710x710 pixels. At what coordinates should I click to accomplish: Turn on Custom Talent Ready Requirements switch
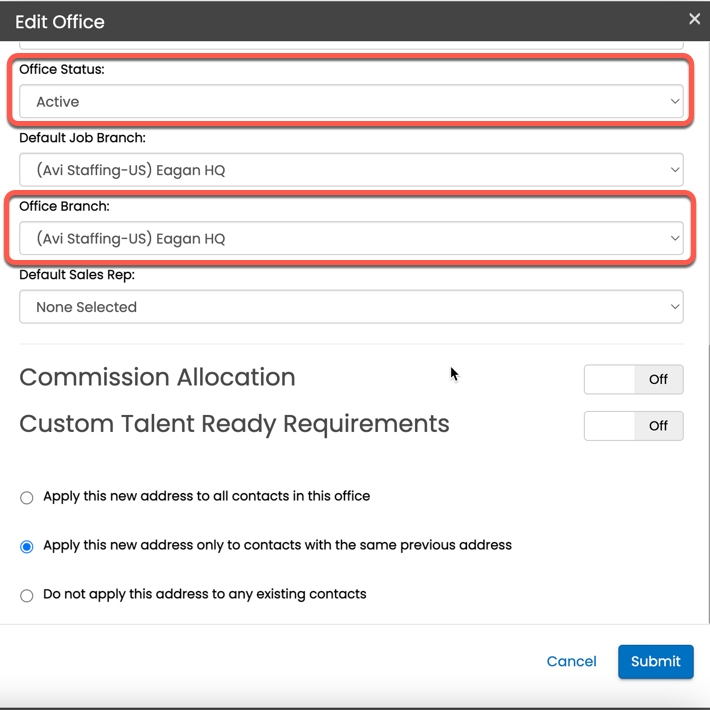633,426
